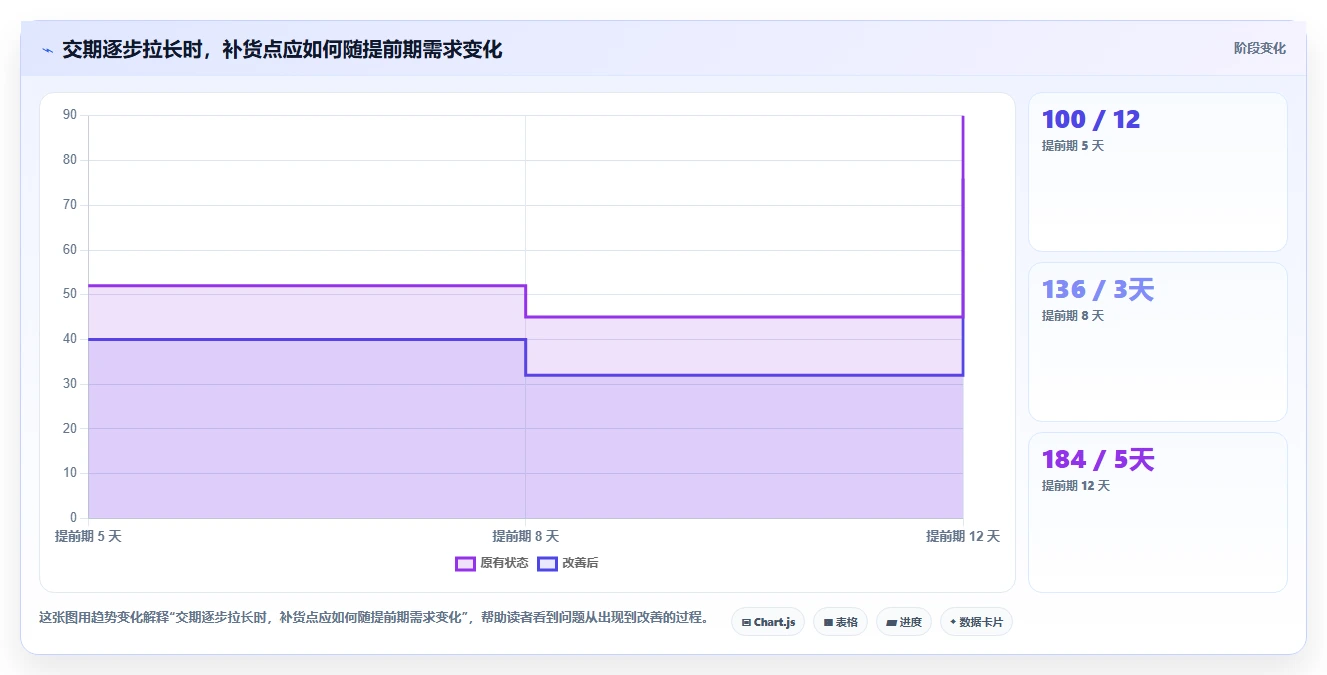
Task: Click the star icon in 数据卡片 tag
Action: click(953, 622)
